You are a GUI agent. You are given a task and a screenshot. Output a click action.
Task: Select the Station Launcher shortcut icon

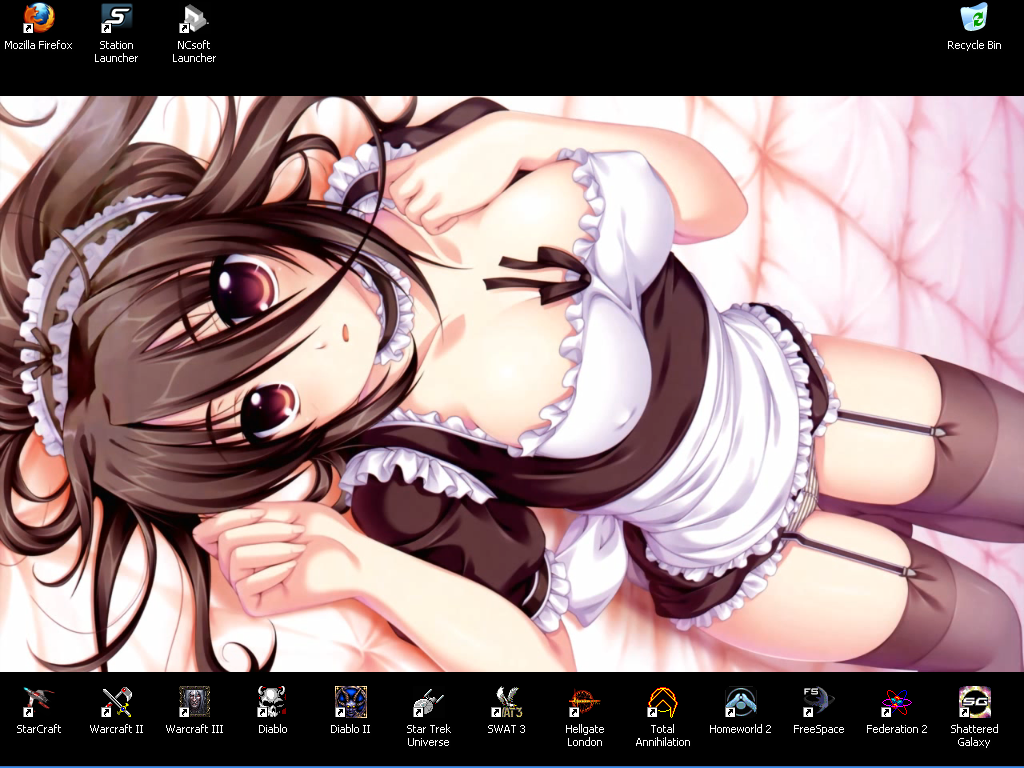point(116,18)
